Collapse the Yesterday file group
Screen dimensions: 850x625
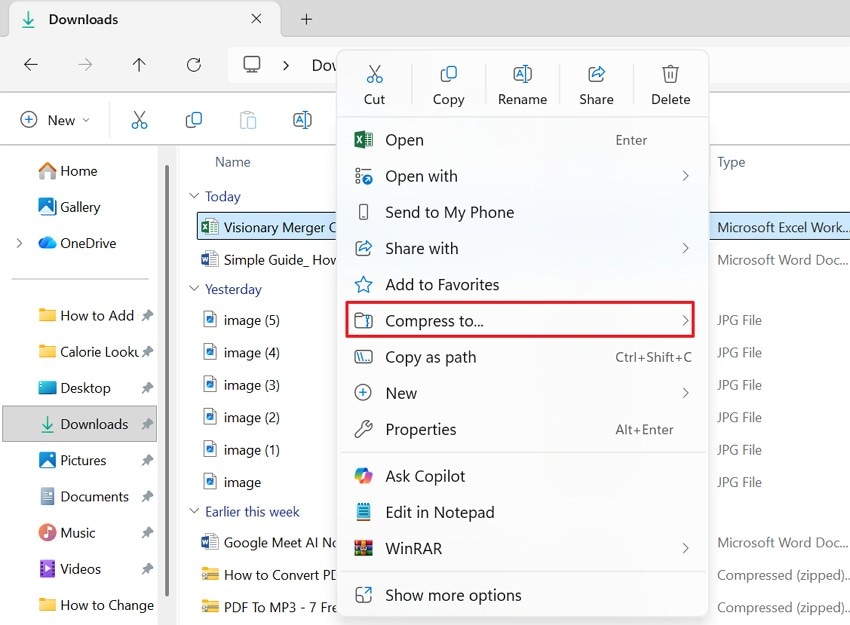point(193,289)
